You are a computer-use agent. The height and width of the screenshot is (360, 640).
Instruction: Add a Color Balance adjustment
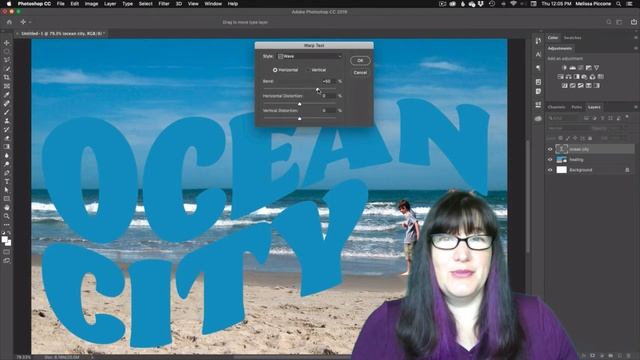click(569, 77)
